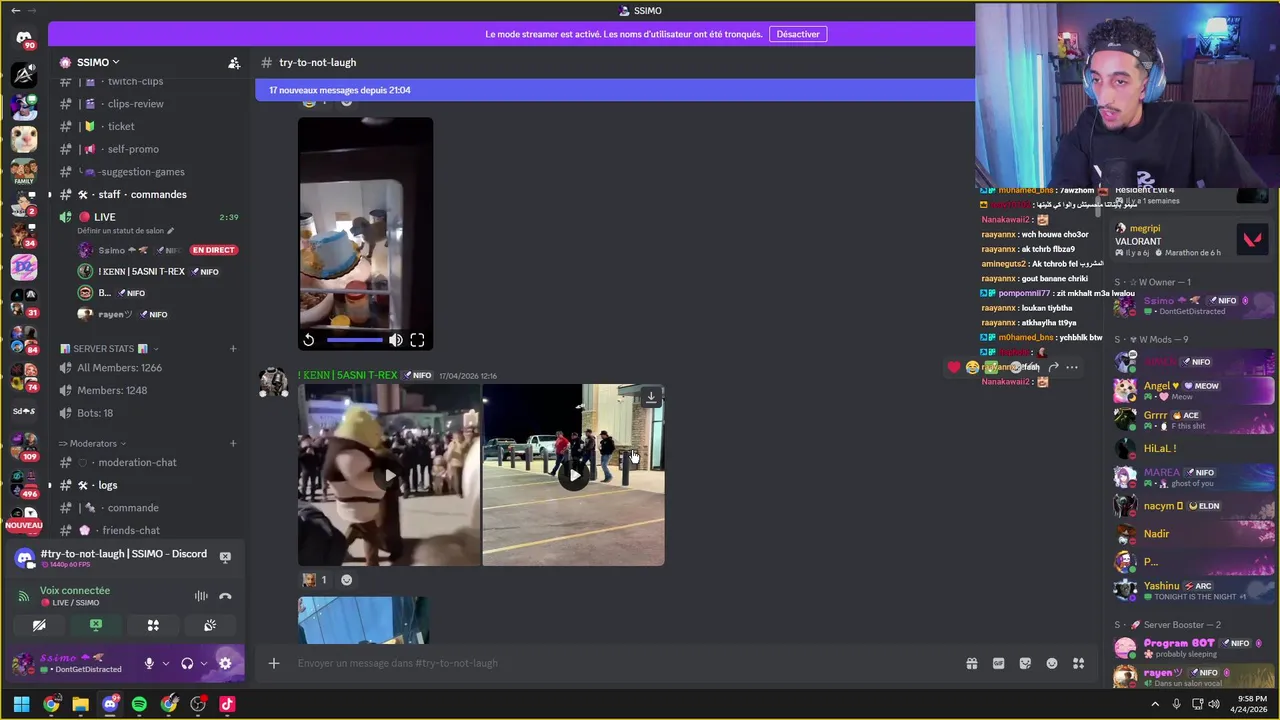1280x720 pixels.
Task: Open the sticker picker
Action: point(1025,663)
